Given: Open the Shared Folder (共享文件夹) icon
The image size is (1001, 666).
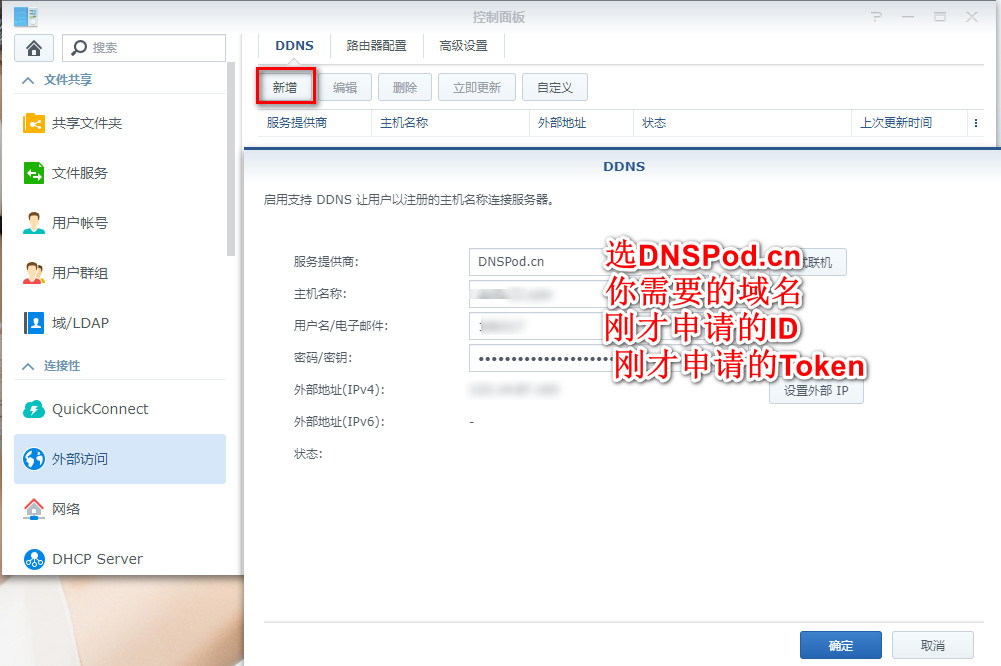Looking at the screenshot, I should [34, 123].
